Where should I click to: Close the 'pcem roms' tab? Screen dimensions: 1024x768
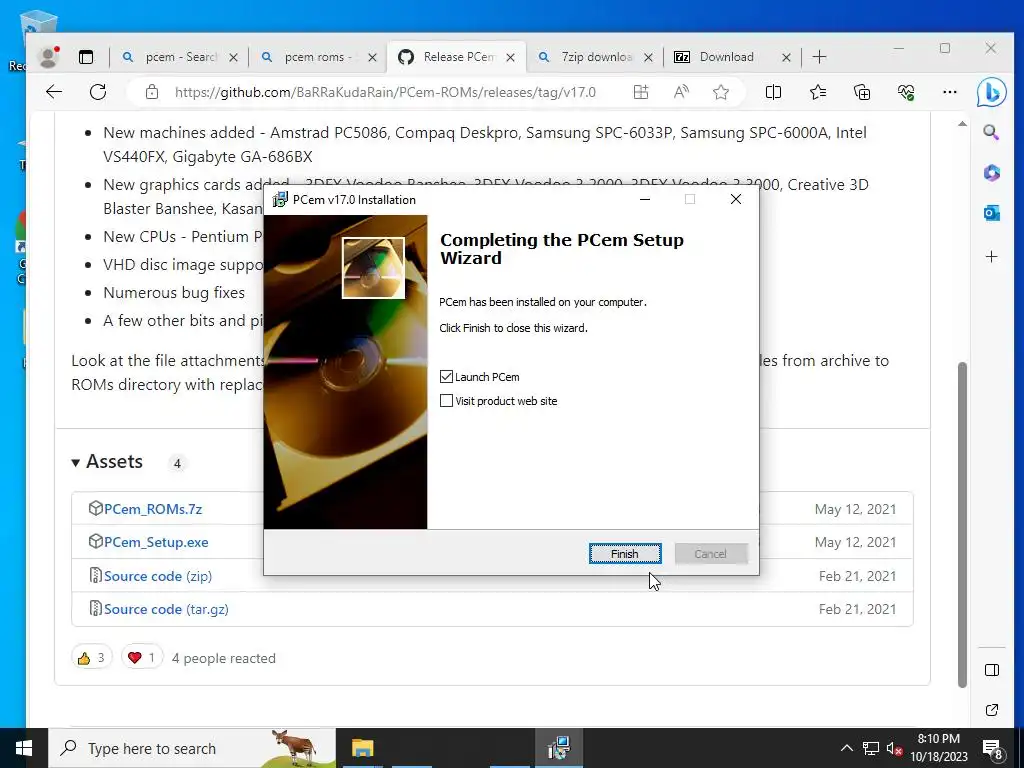click(x=372, y=57)
